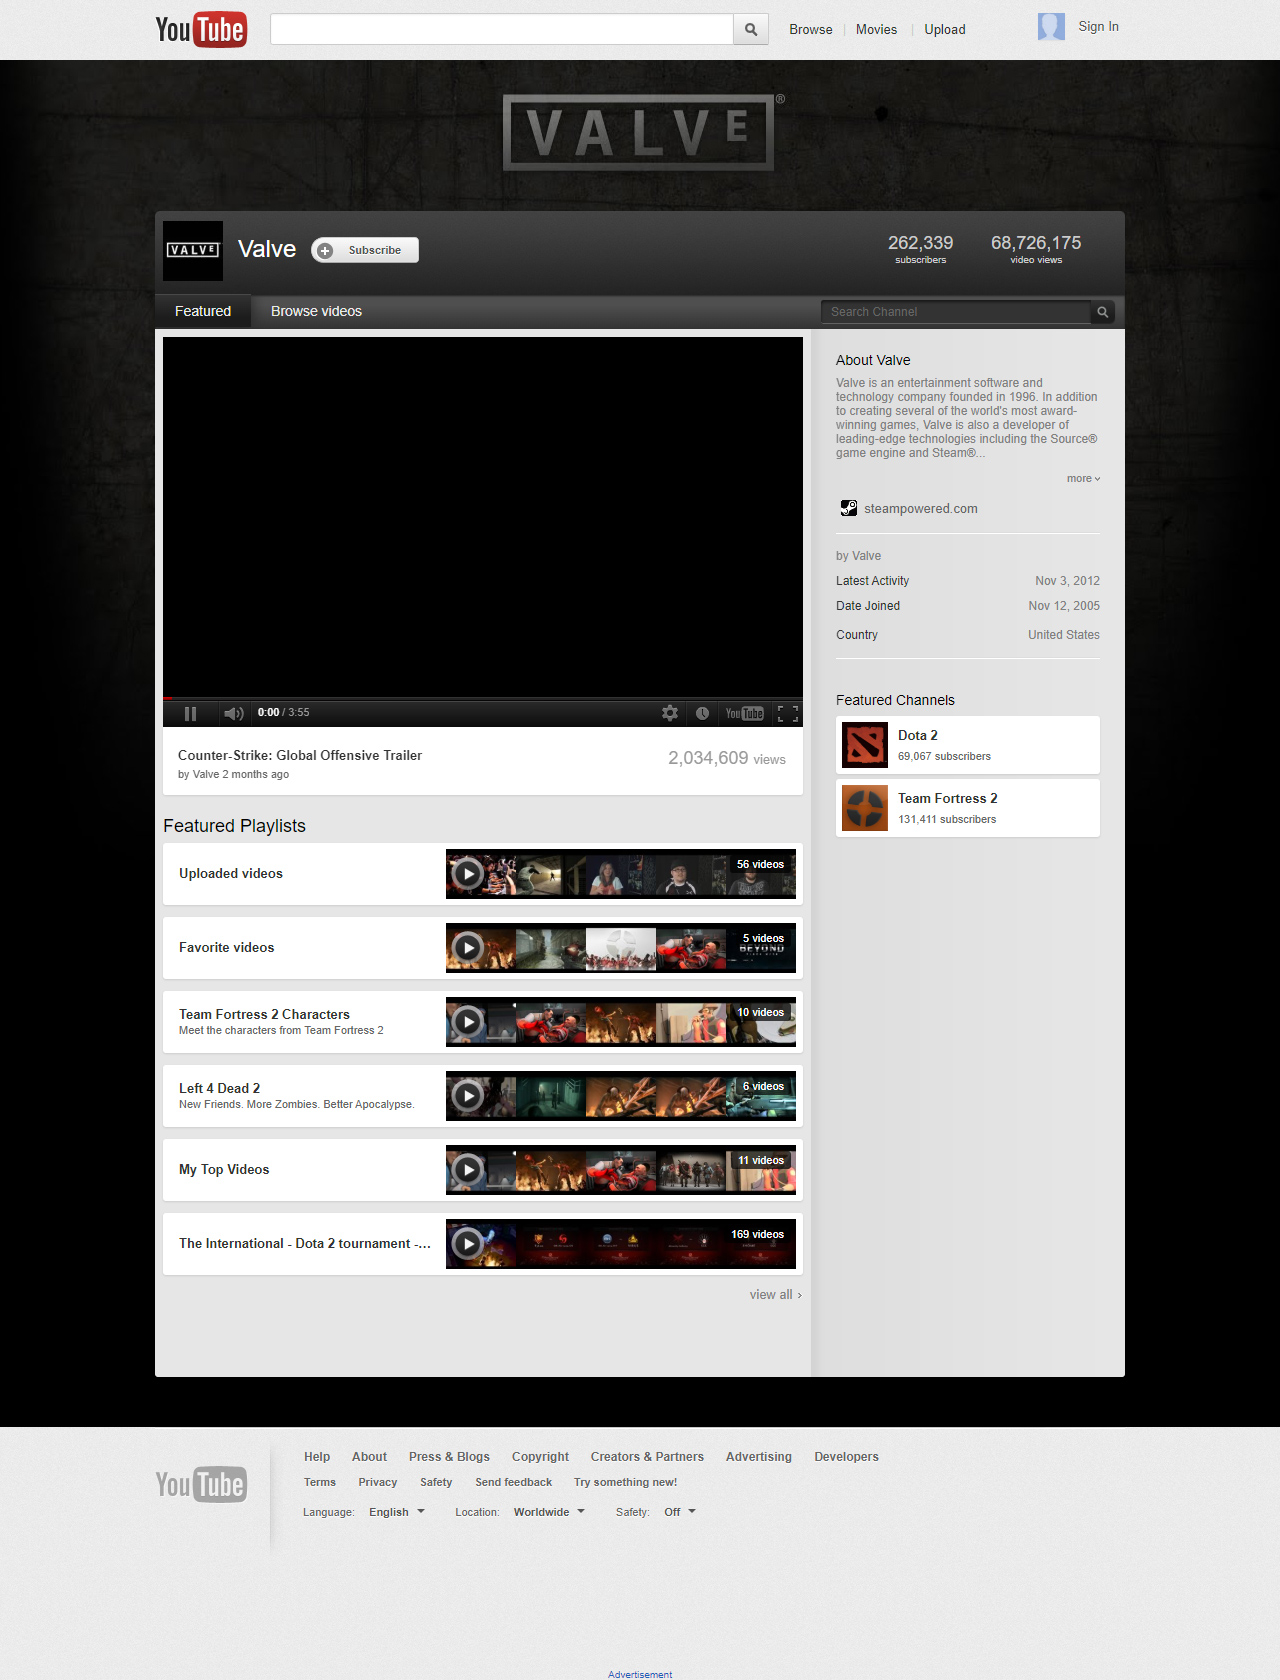The image size is (1280, 1680).
Task: Click the Privacy footer link
Action: coord(378,1482)
